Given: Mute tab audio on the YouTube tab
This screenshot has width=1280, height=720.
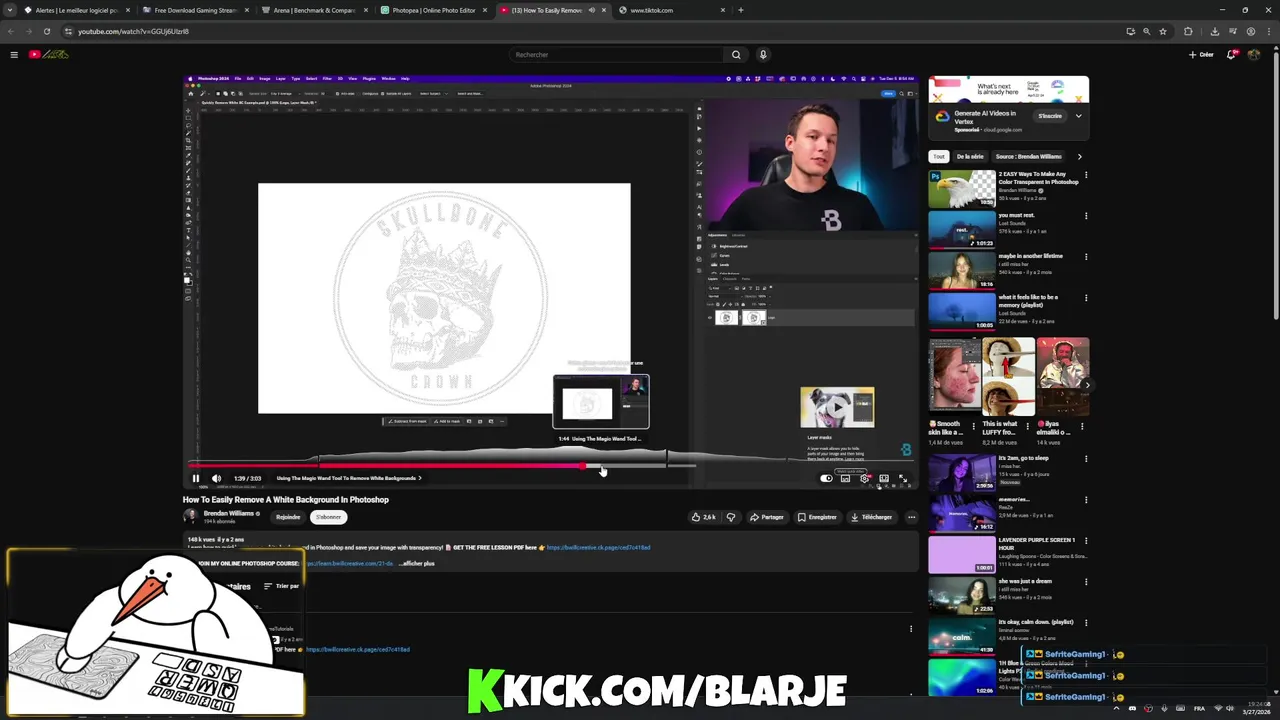Looking at the screenshot, I should pos(591,10).
